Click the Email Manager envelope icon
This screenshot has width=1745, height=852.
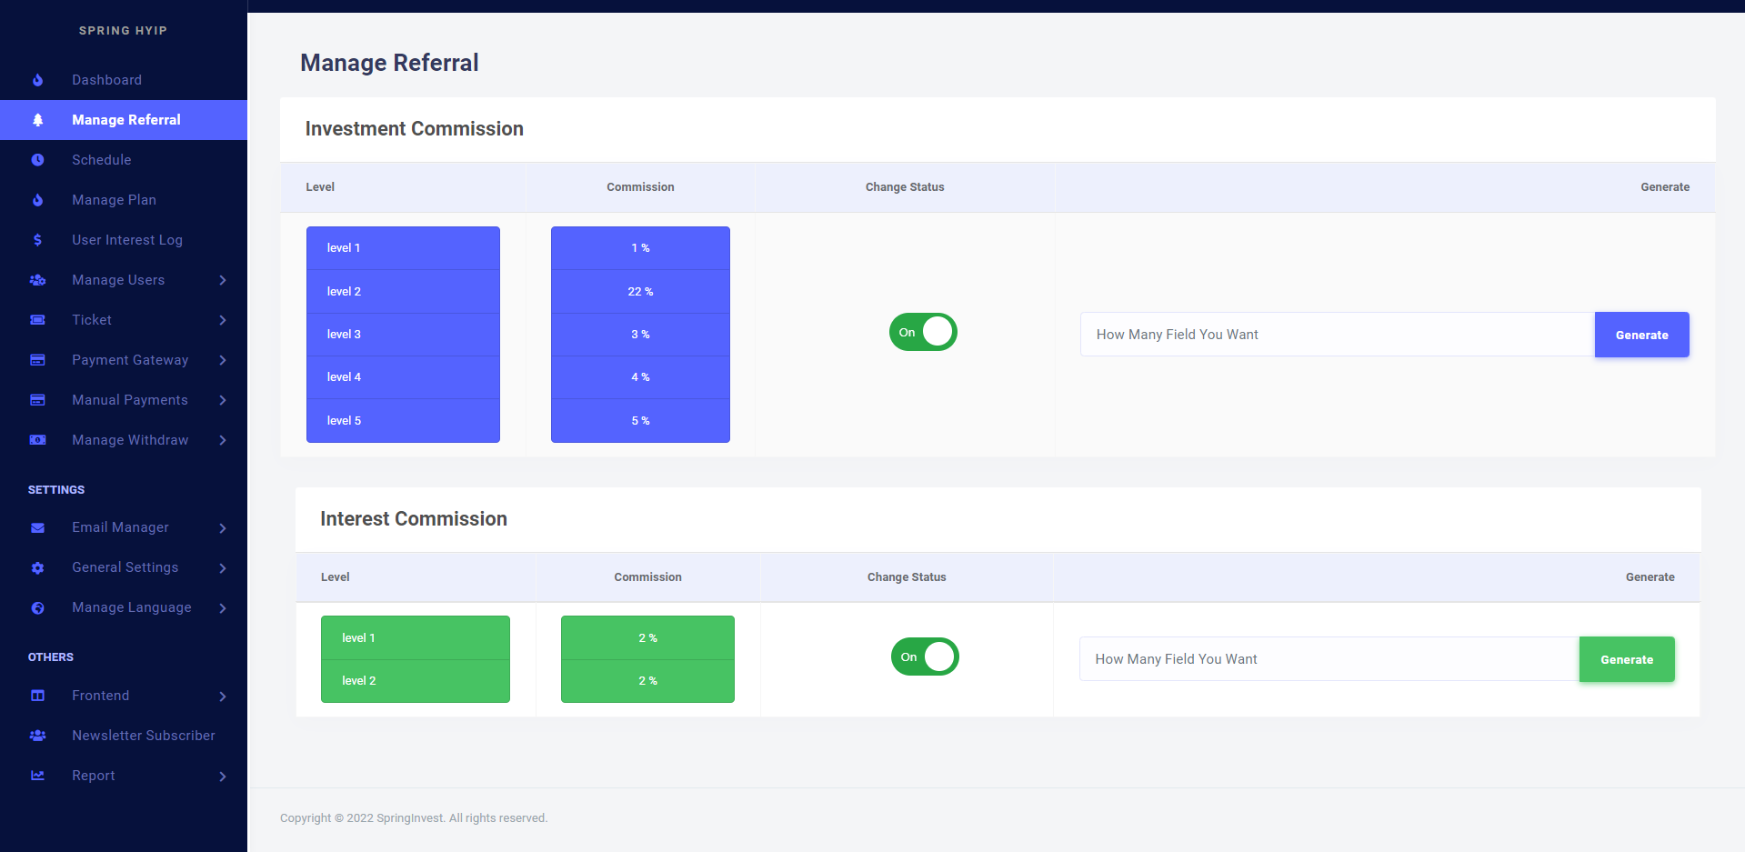[38, 528]
